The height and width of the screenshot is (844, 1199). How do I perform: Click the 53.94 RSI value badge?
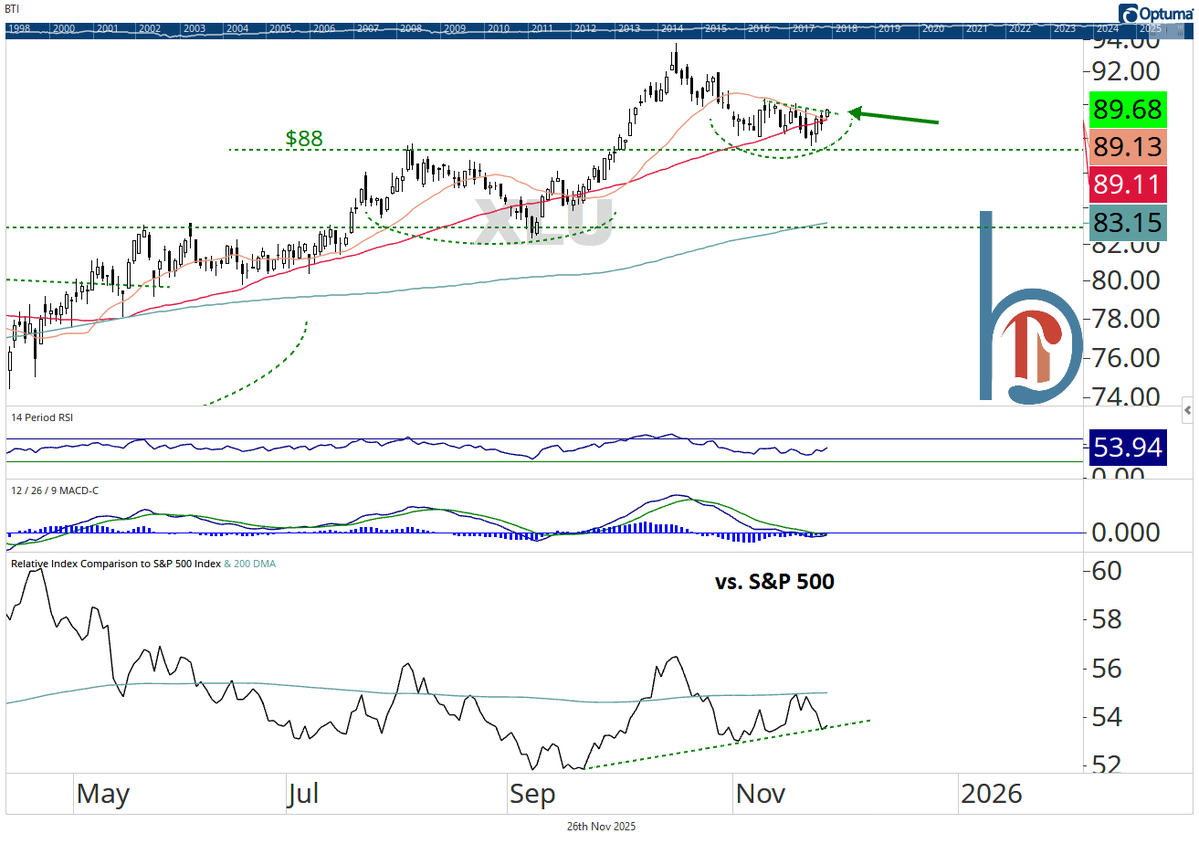(x=1128, y=448)
